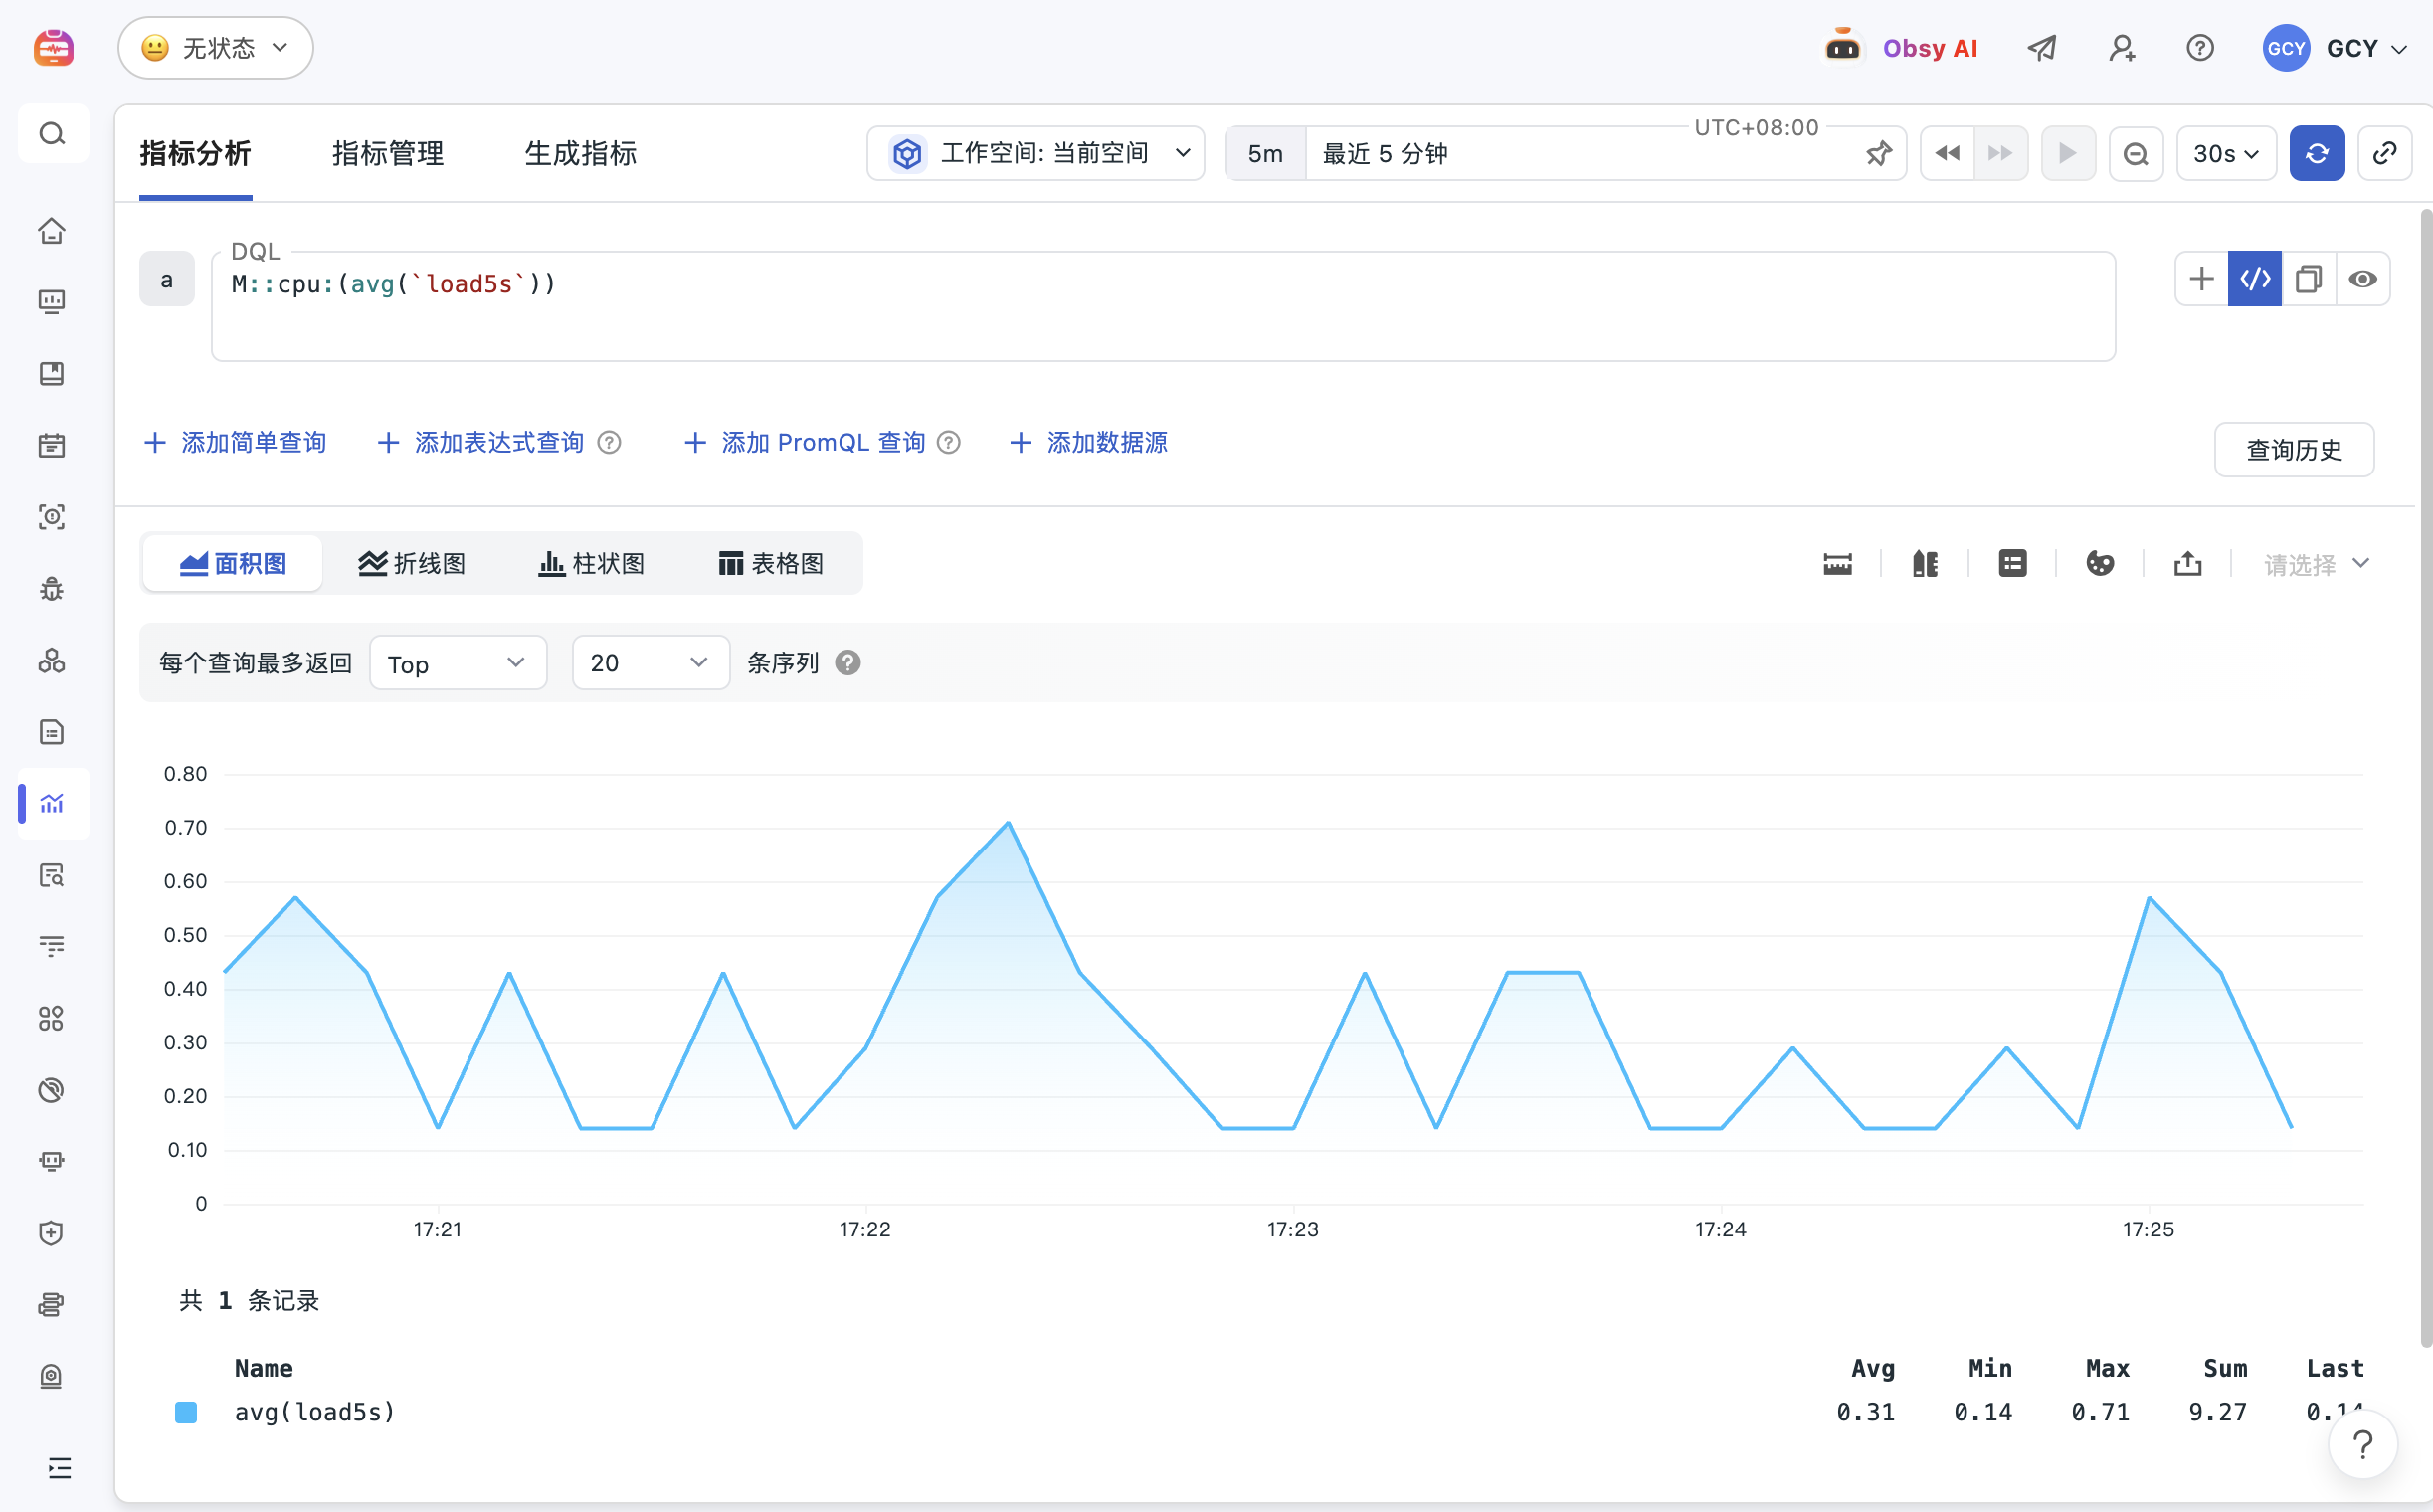
Task: Open the monitor dashboard sidebar icon
Action: [52, 302]
